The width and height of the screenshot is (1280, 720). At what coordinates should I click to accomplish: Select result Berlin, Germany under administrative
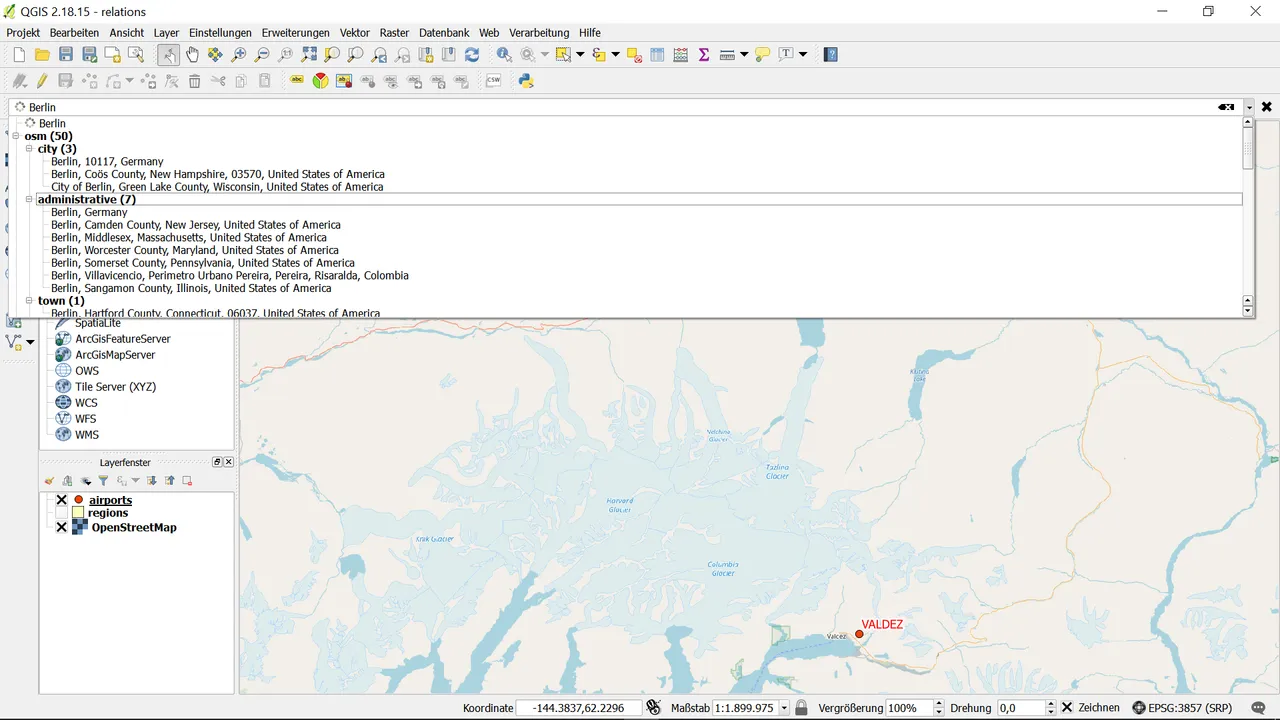tap(89, 212)
